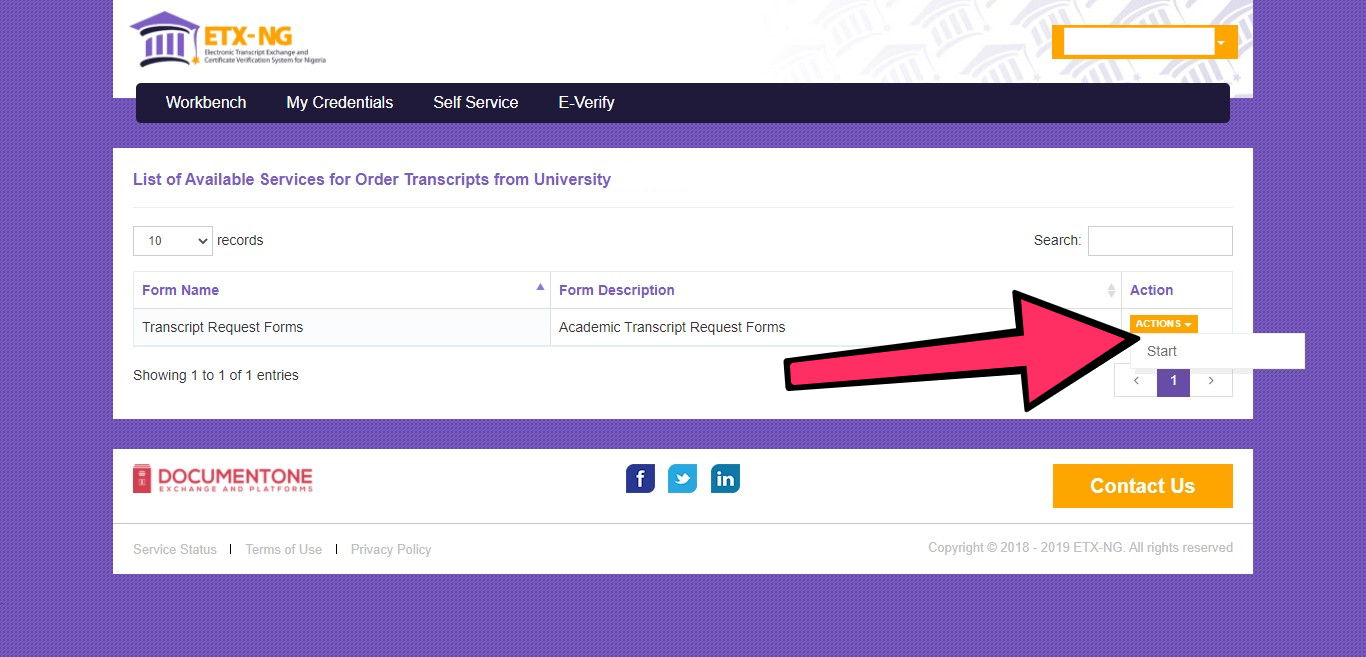Image resolution: width=1366 pixels, height=657 pixels.
Task: Open the records-per-page dropdown showing 10
Action: coord(172,240)
